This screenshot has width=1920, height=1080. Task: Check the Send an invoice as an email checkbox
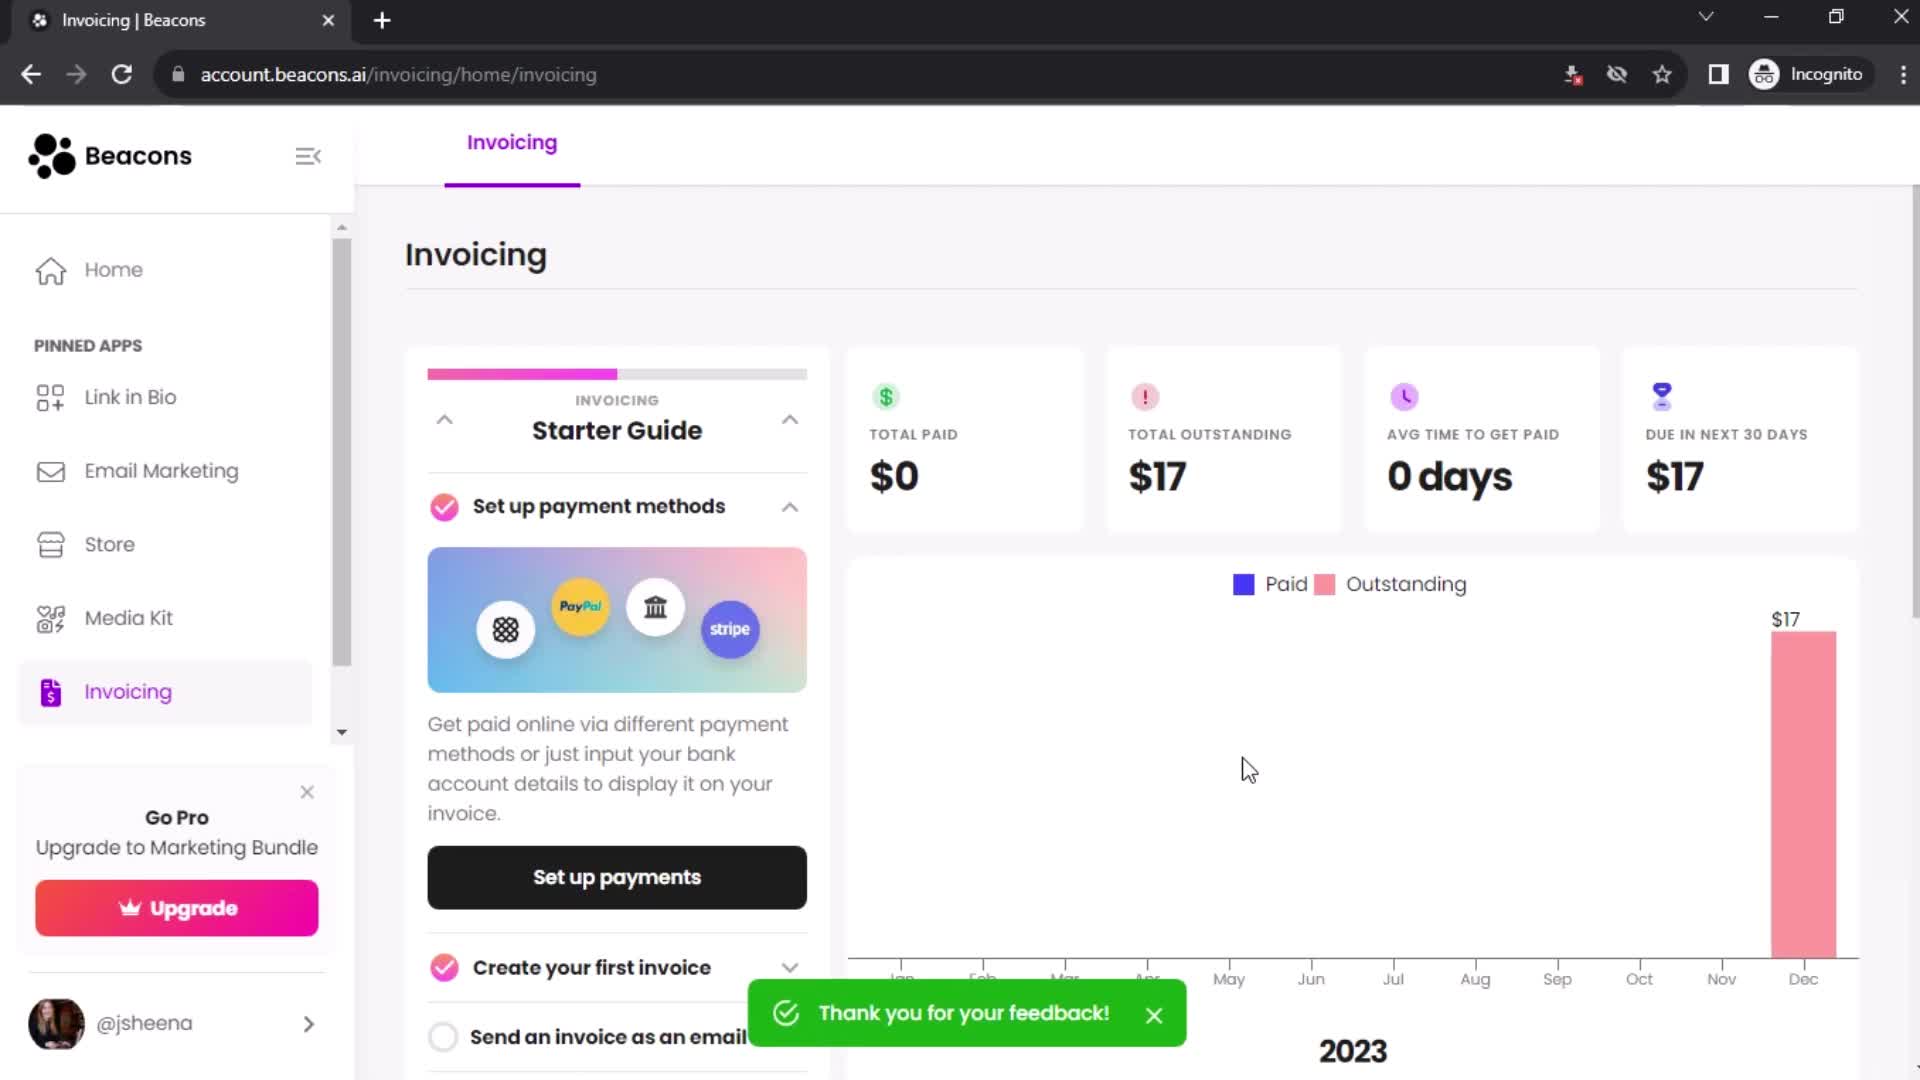[x=444, y=1036]
